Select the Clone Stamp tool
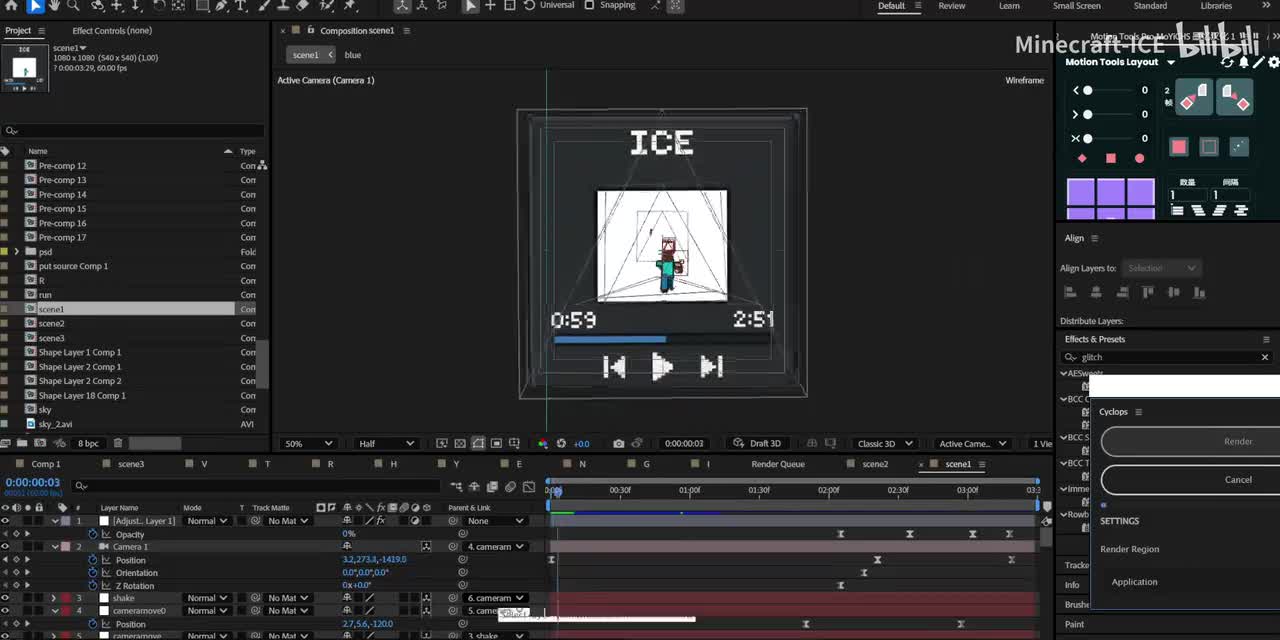1280x640 pixels. click(282, 6)
